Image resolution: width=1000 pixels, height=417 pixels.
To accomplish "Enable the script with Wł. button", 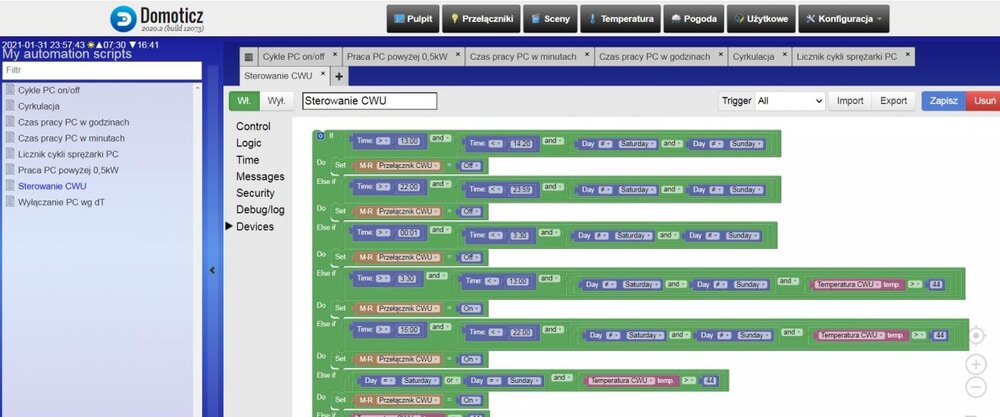I will 243,101.
